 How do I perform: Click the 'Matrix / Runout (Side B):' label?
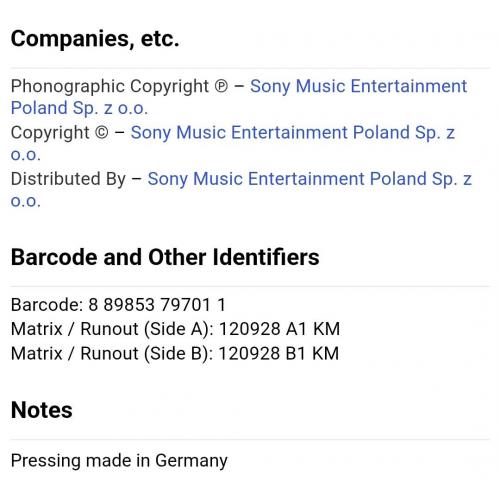pos(112,354)
